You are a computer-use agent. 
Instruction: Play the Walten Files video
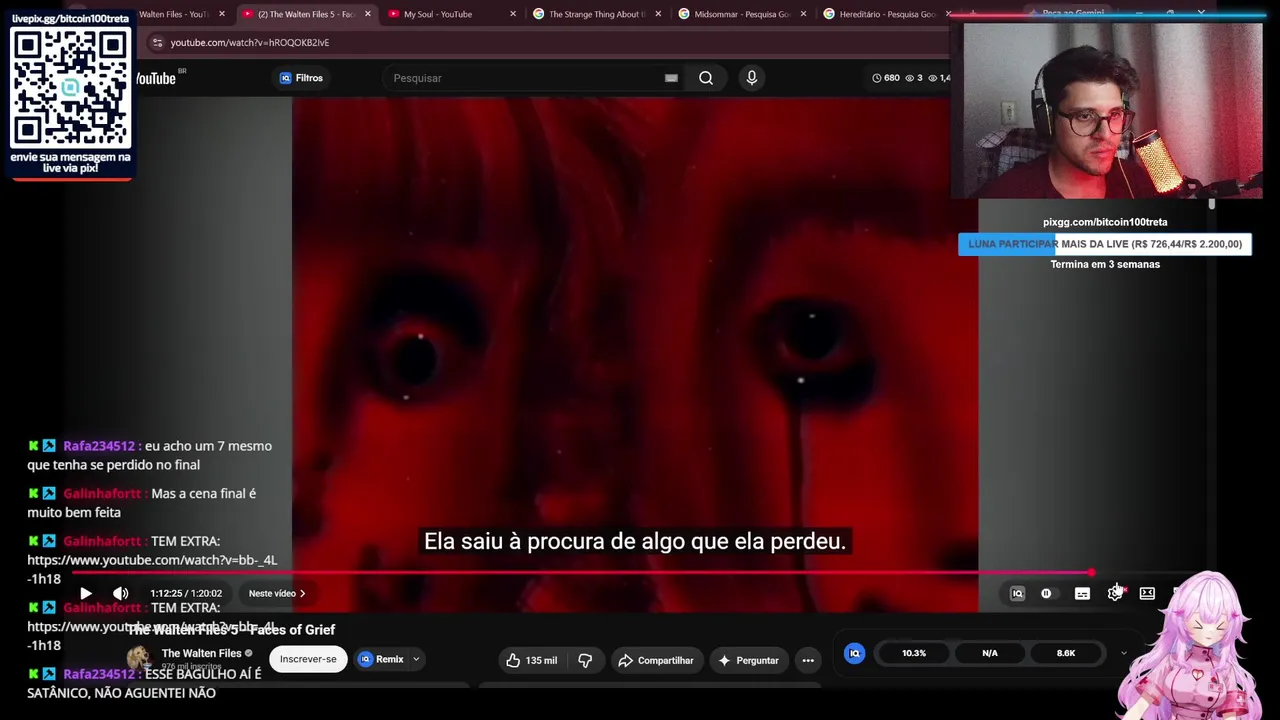pyautogui.click(x=86, y=593)
